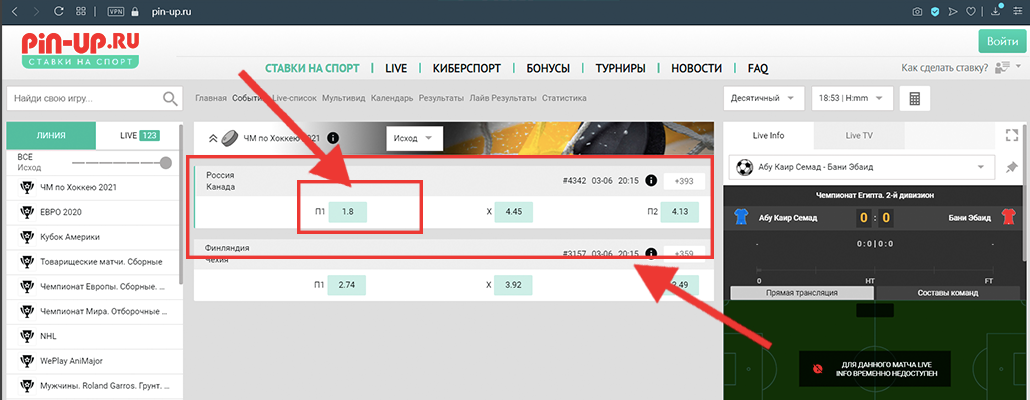Select Товарищеские матчи. Сборные
Viewport: 1030px width, 400px height.
tap(93, 262)
